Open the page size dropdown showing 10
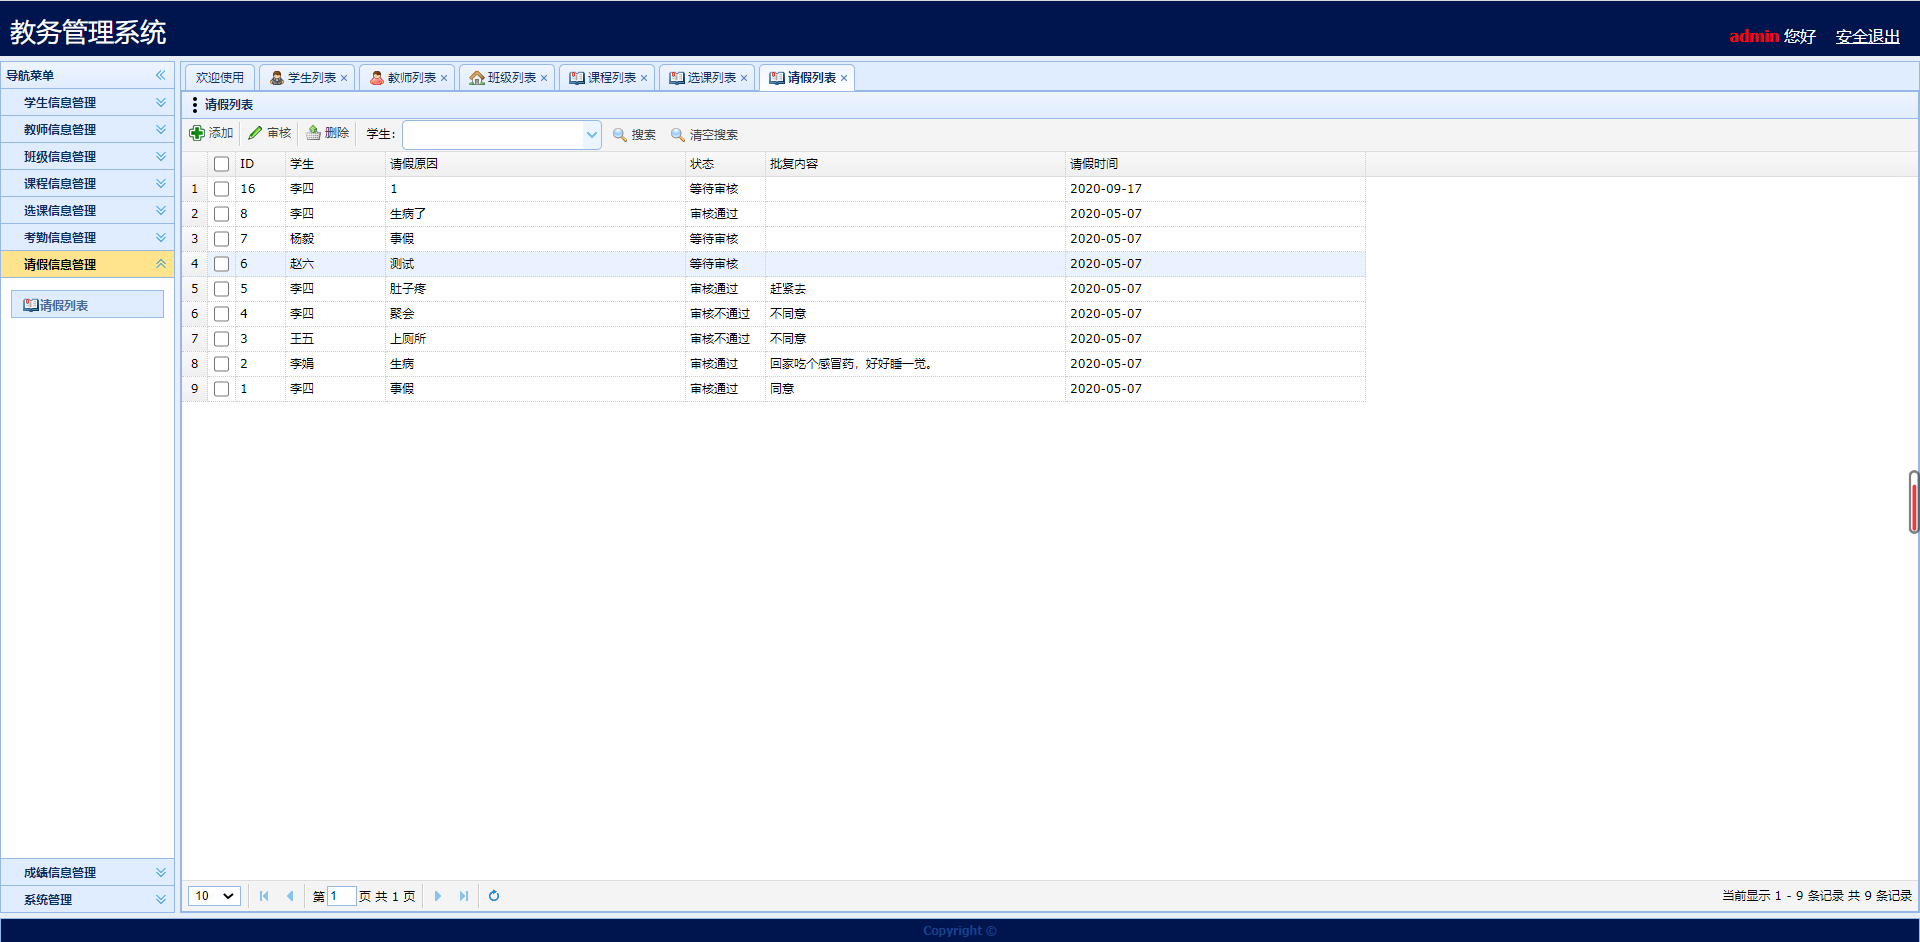Viewport: 1920px width, 942px height. tap(214, 896)
